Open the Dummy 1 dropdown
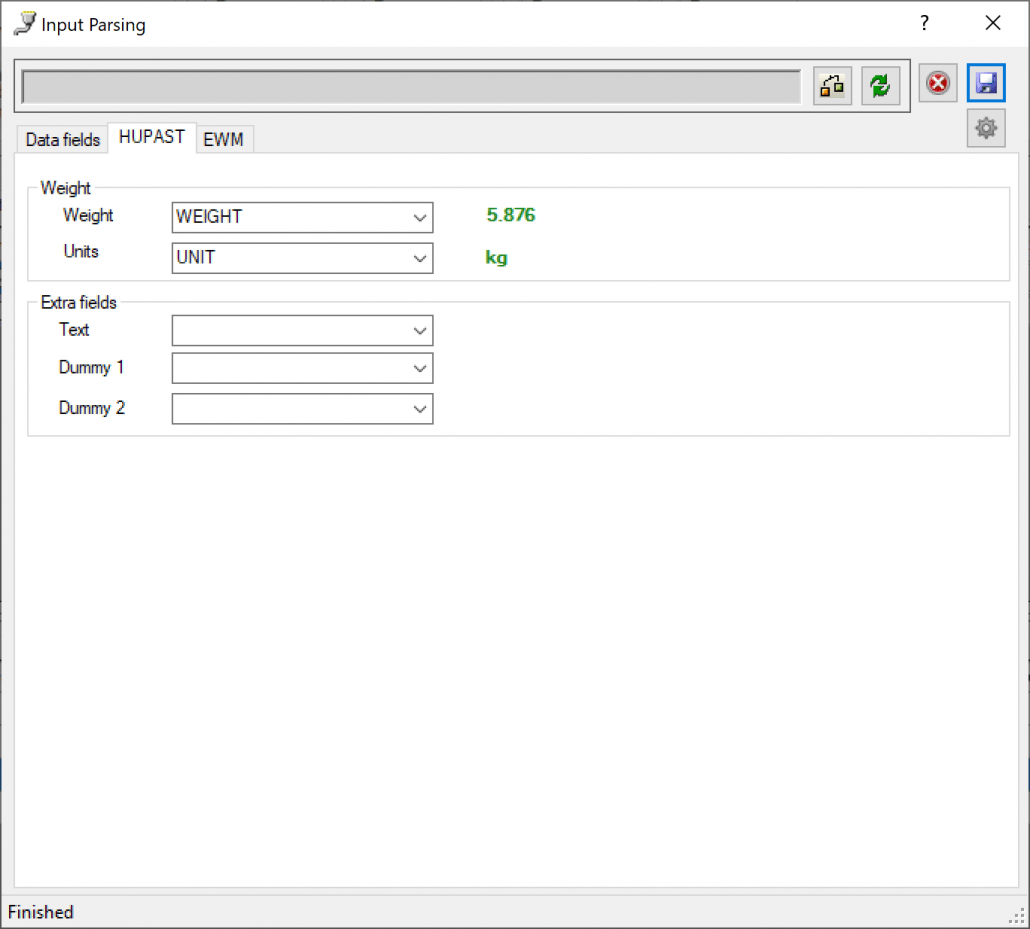This screenshot has height=929, width=1030. [x=420, y=368]
